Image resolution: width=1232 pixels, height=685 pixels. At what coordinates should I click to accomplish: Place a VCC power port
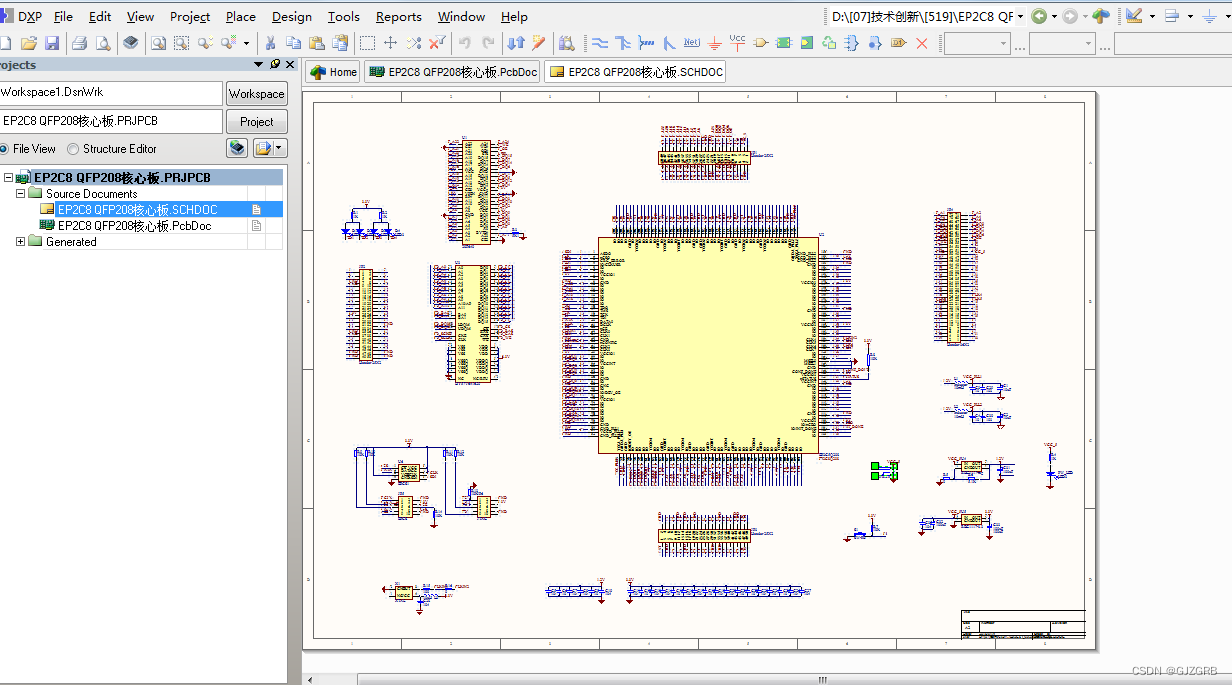(x=737, y=43)
